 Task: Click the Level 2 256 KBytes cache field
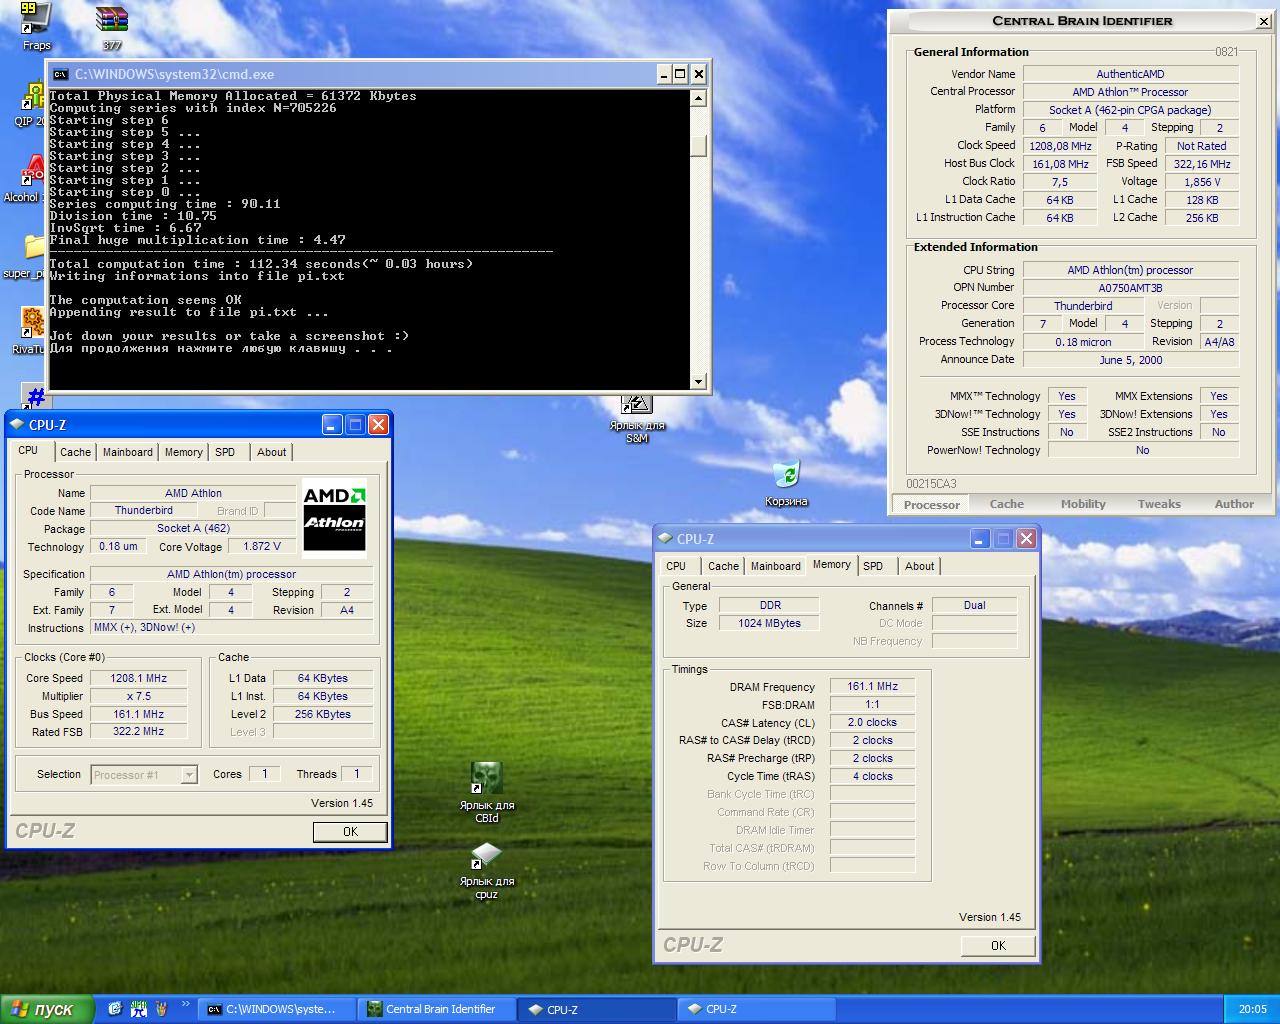(323, 714)
